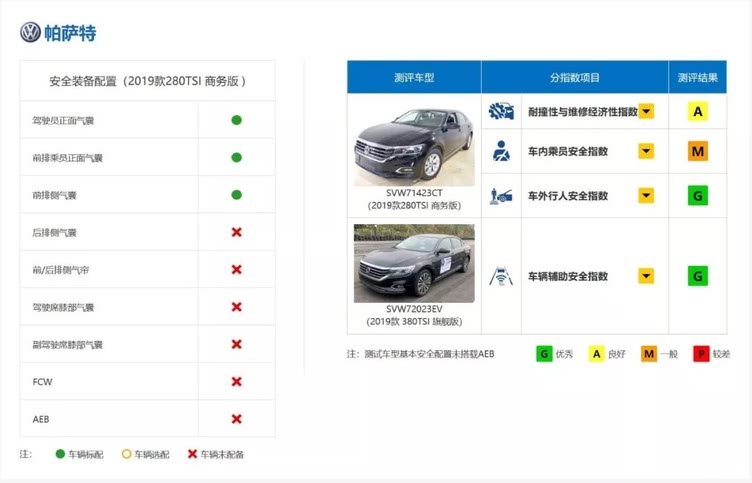Click the yellow circle 车辆选配 legend icon
Image resolution: width=752 pixels, height=483 pixels.
tap(126, 454)
